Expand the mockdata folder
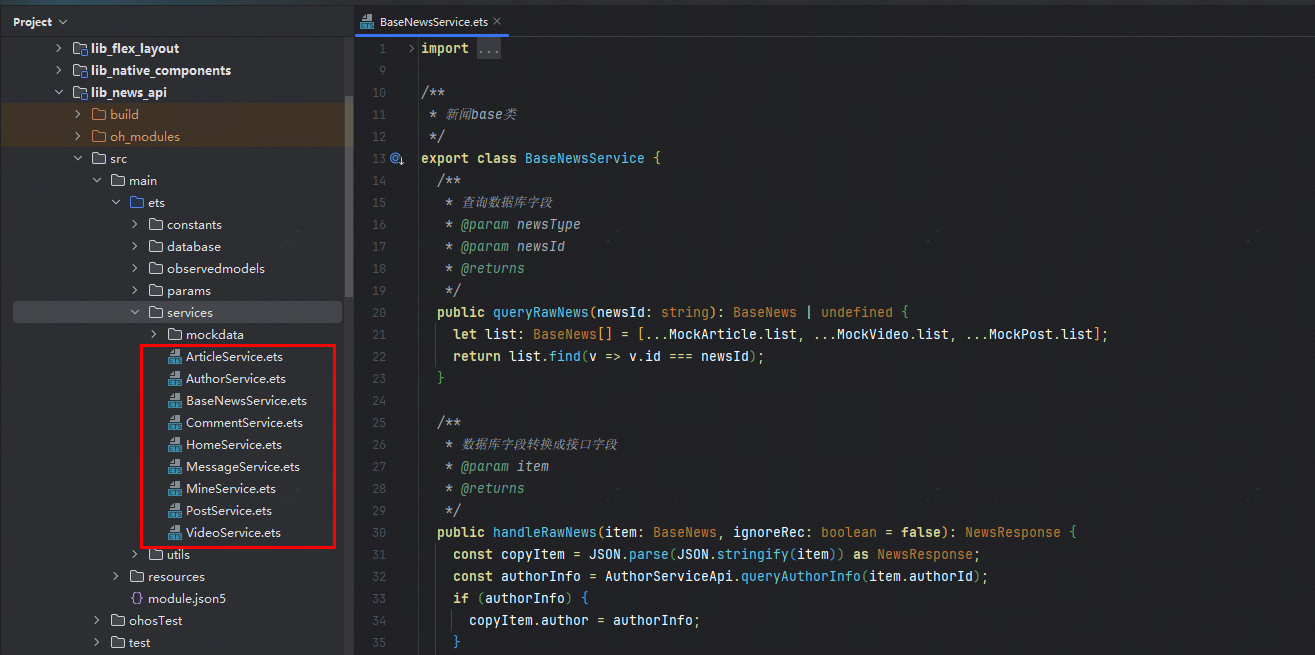1315x655 pixels. click(x=153, y=335)
